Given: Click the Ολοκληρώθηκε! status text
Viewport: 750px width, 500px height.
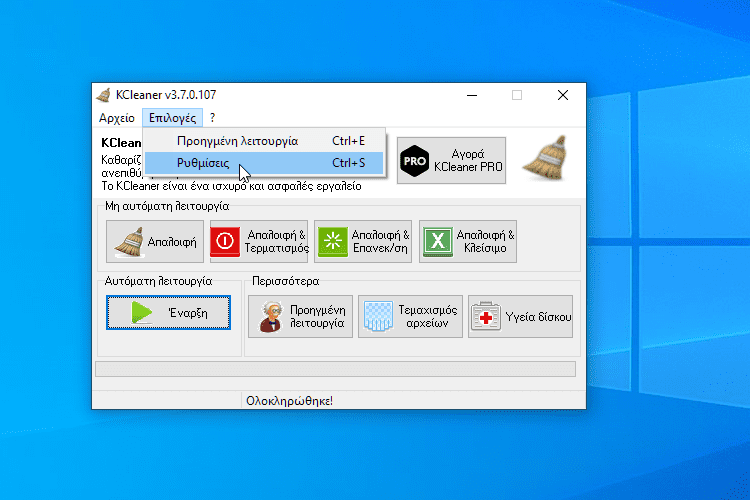Looking at the screenshot, I should (289, 401).
